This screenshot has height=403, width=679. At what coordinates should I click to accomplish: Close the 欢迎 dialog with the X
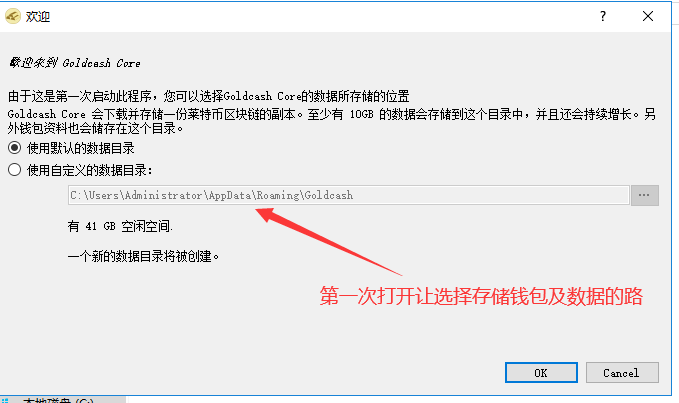tap(648, 16)
